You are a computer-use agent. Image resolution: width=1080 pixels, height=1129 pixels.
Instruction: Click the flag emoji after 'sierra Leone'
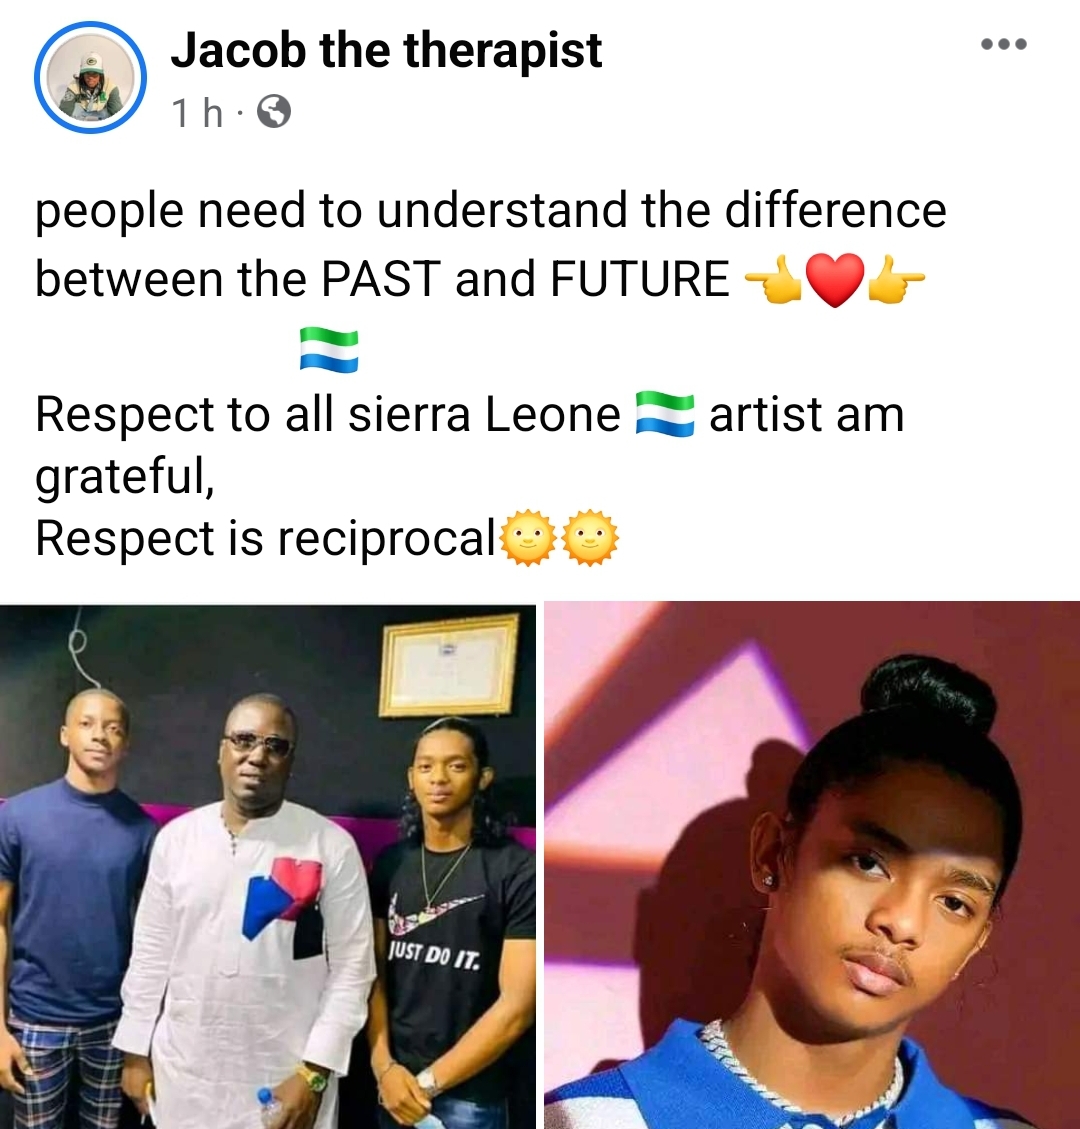(665, 414)
